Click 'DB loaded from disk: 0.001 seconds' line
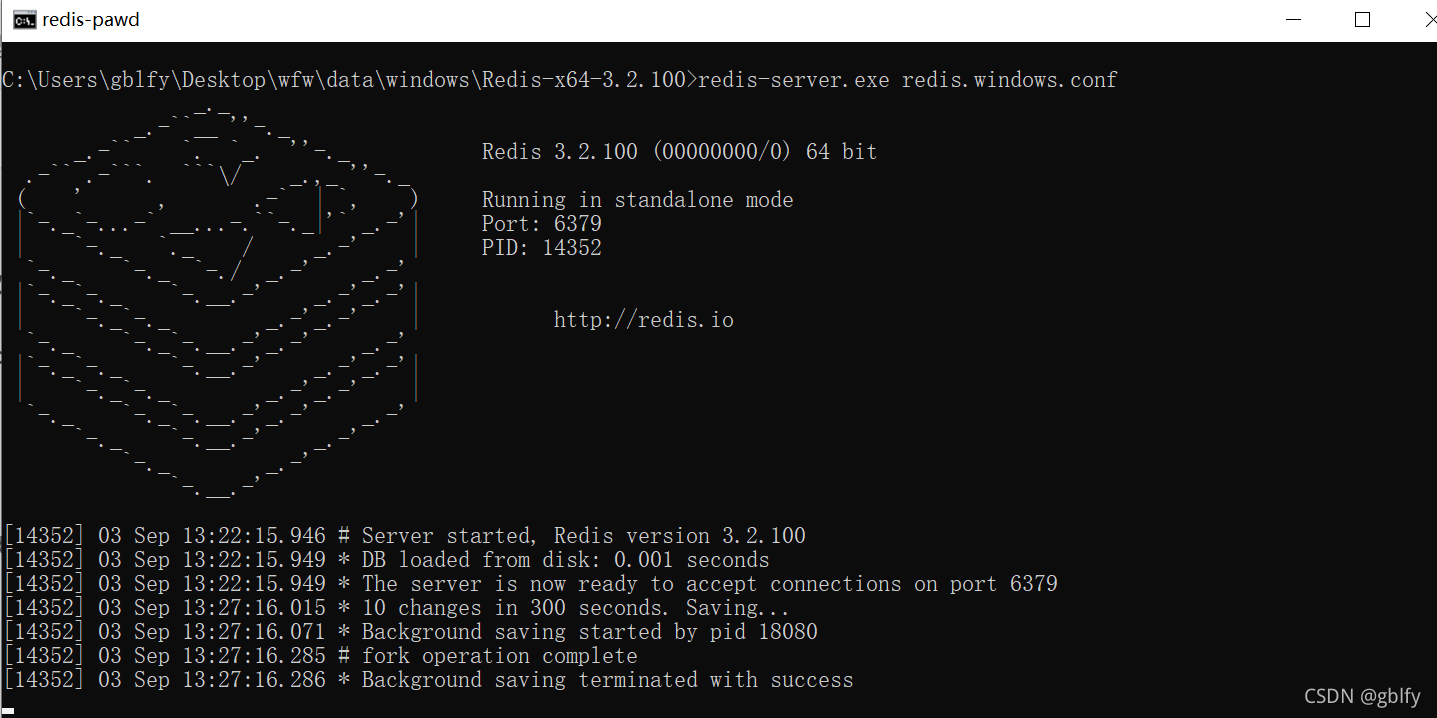The image size is (1437, 718). (x=387, y=560)
